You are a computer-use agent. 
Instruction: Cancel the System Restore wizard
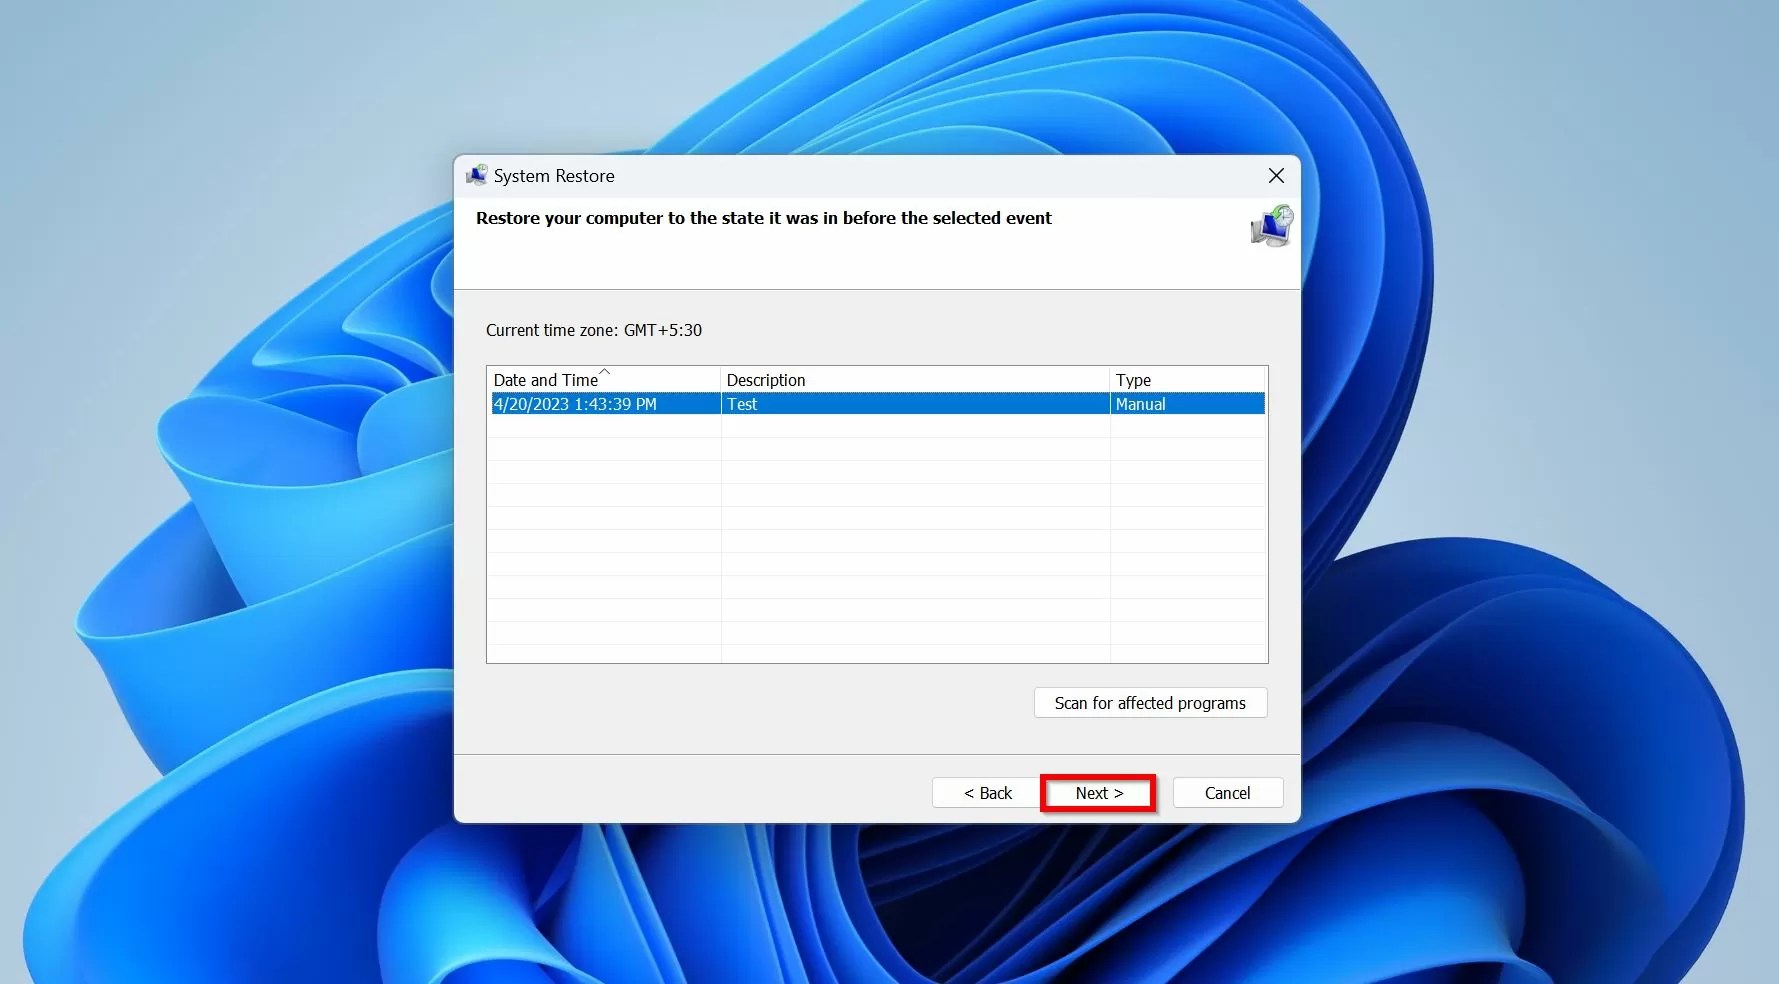1227,792
